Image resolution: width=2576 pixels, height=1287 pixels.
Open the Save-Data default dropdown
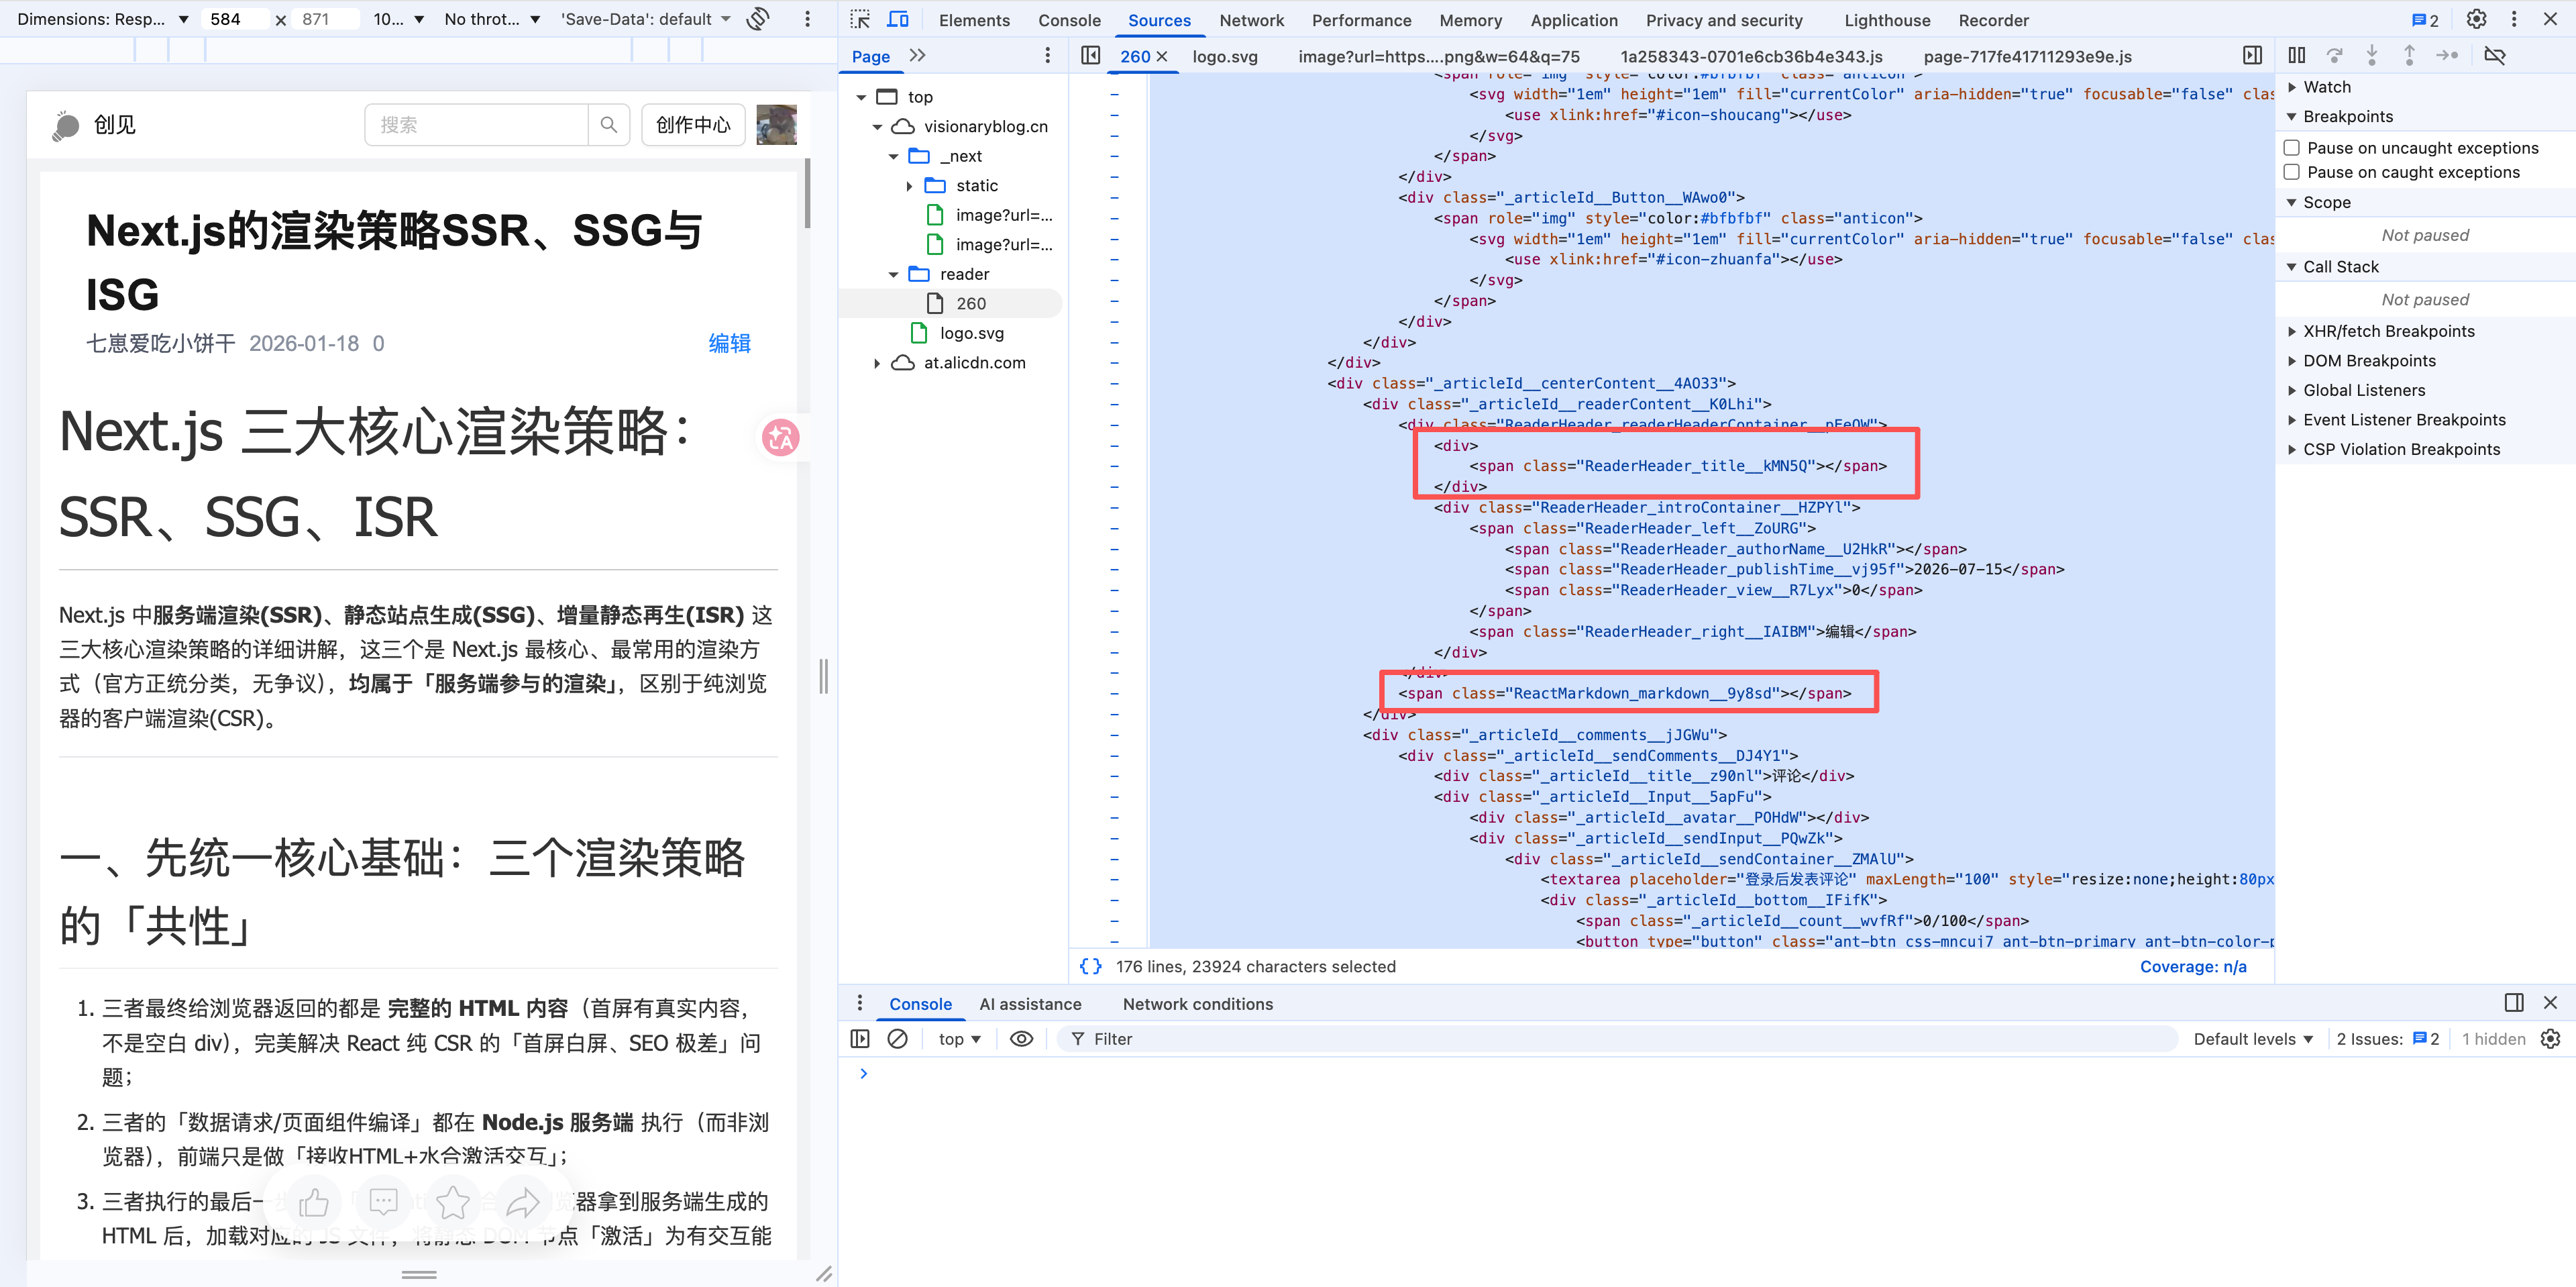[645, 19]
